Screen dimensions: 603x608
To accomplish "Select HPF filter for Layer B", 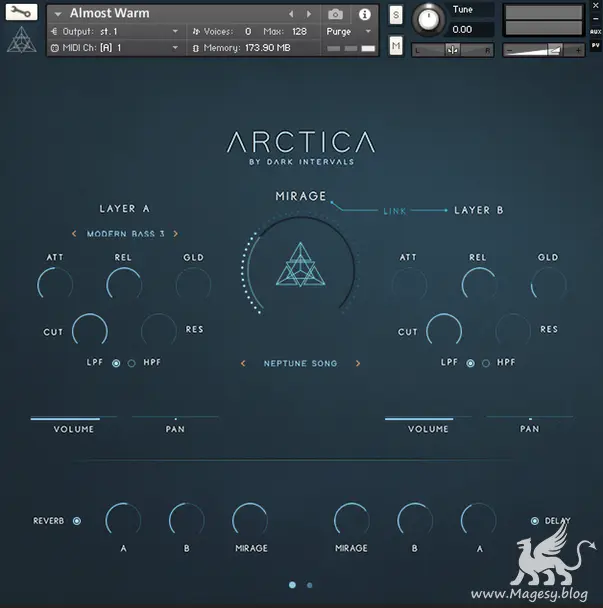I will (486, 363).
